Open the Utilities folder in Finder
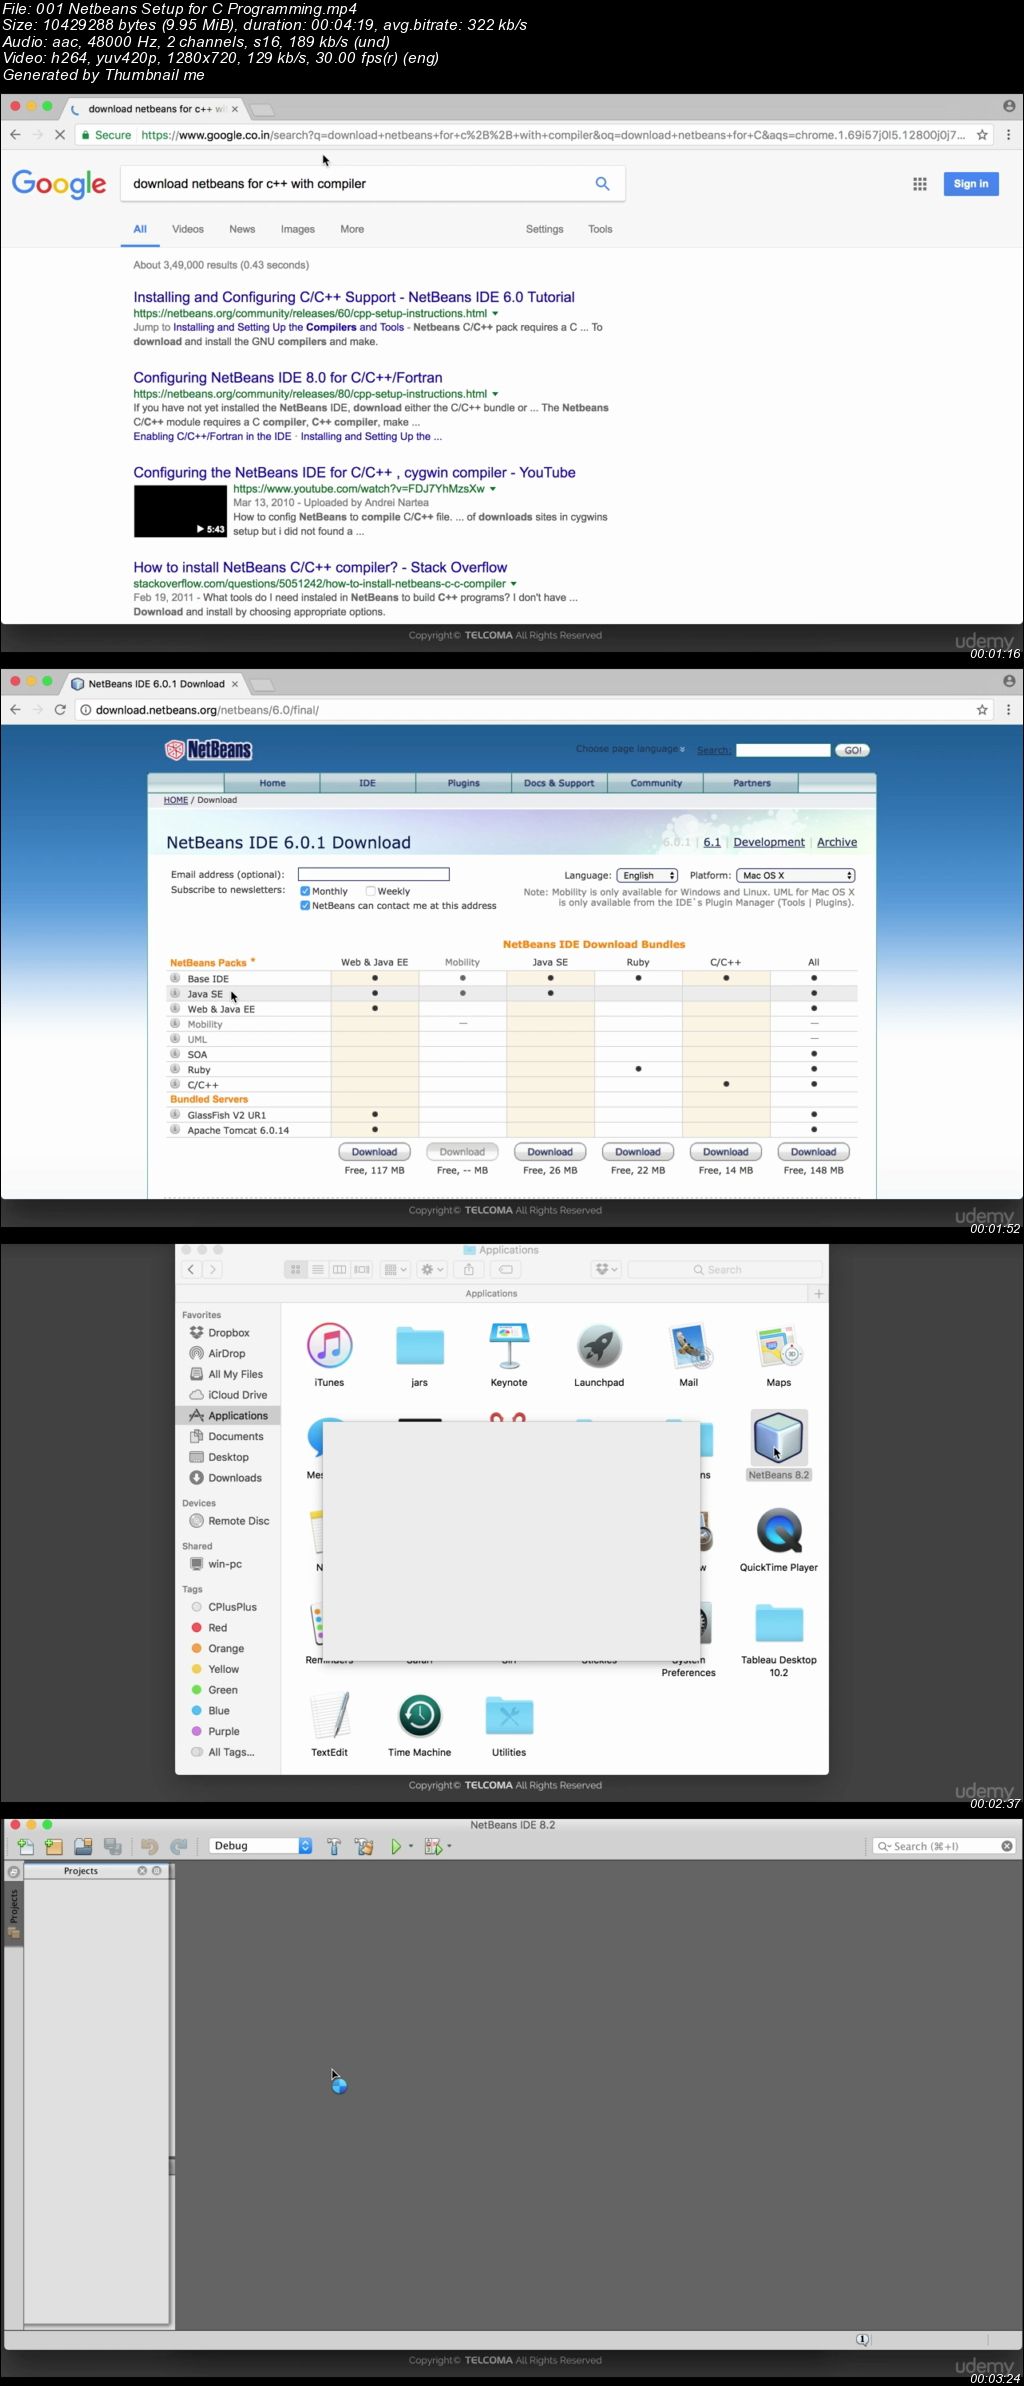 509,1715
